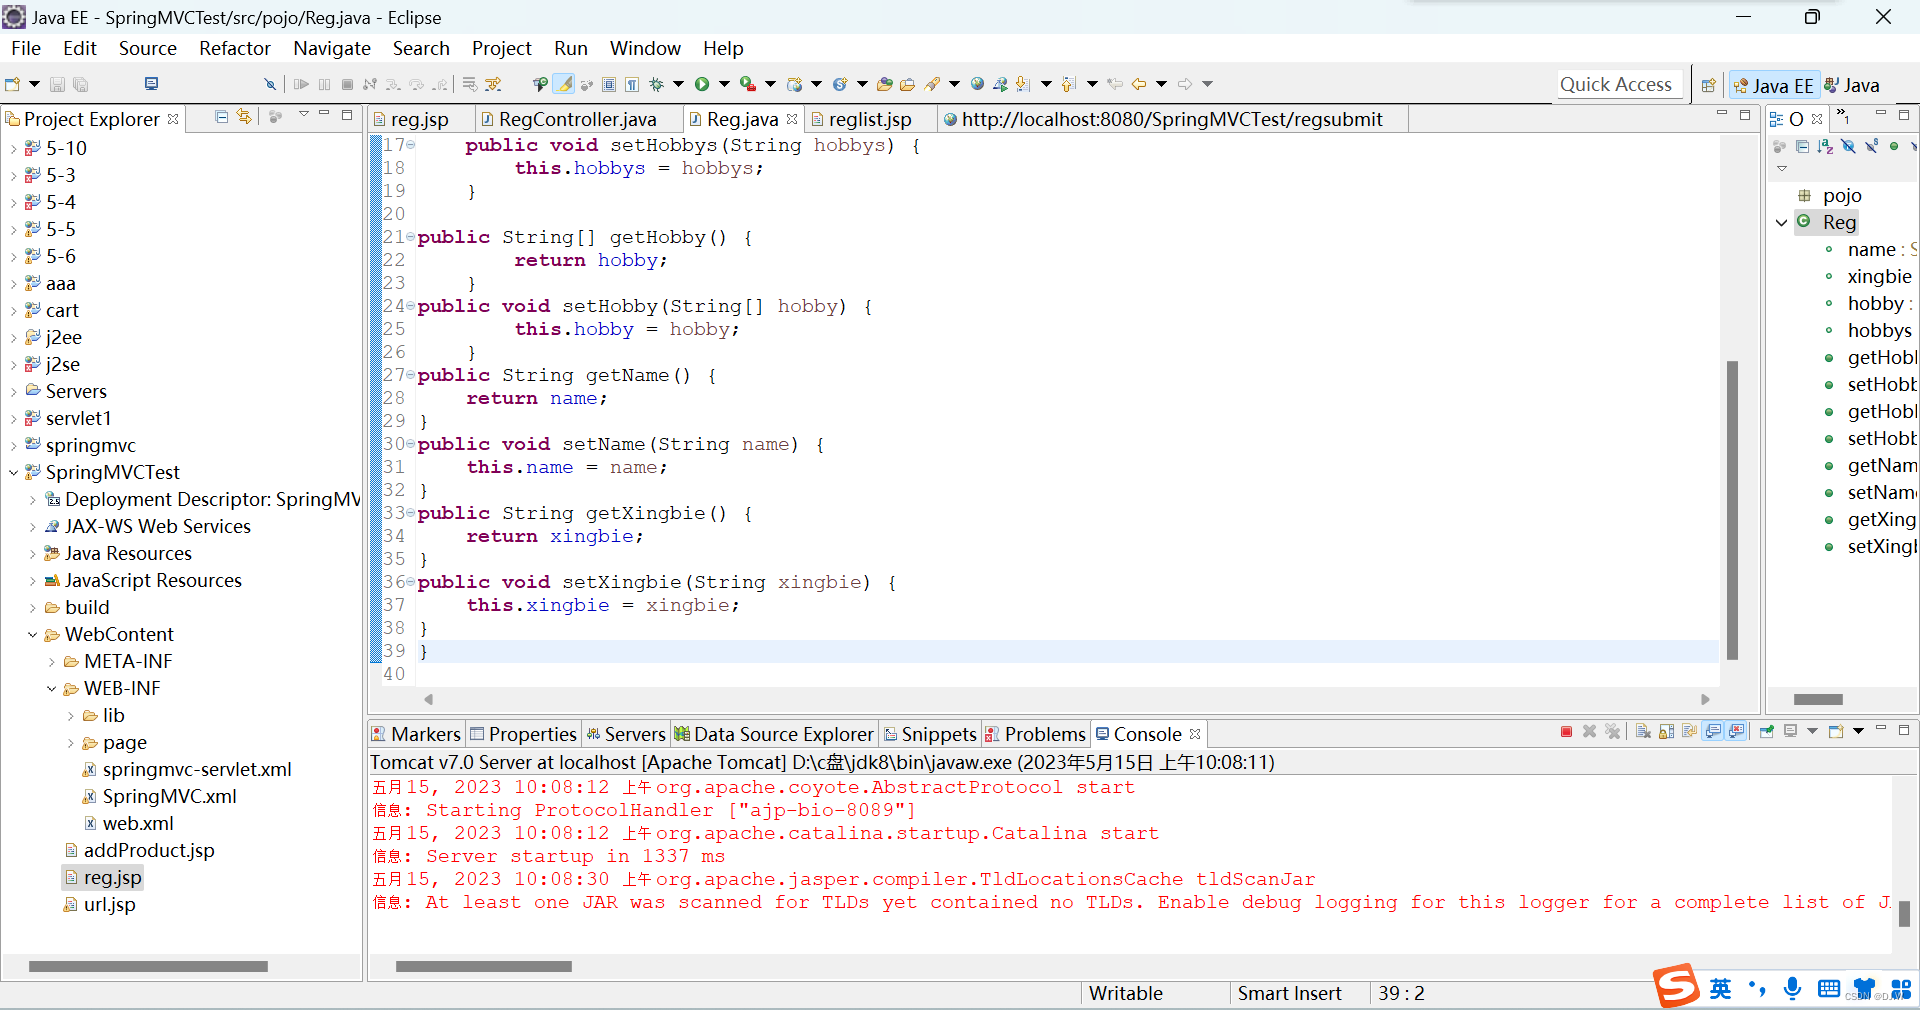The image size is (1920, 1010).
Task: Expand the 5-10 project node
Action: click(12, 149)
